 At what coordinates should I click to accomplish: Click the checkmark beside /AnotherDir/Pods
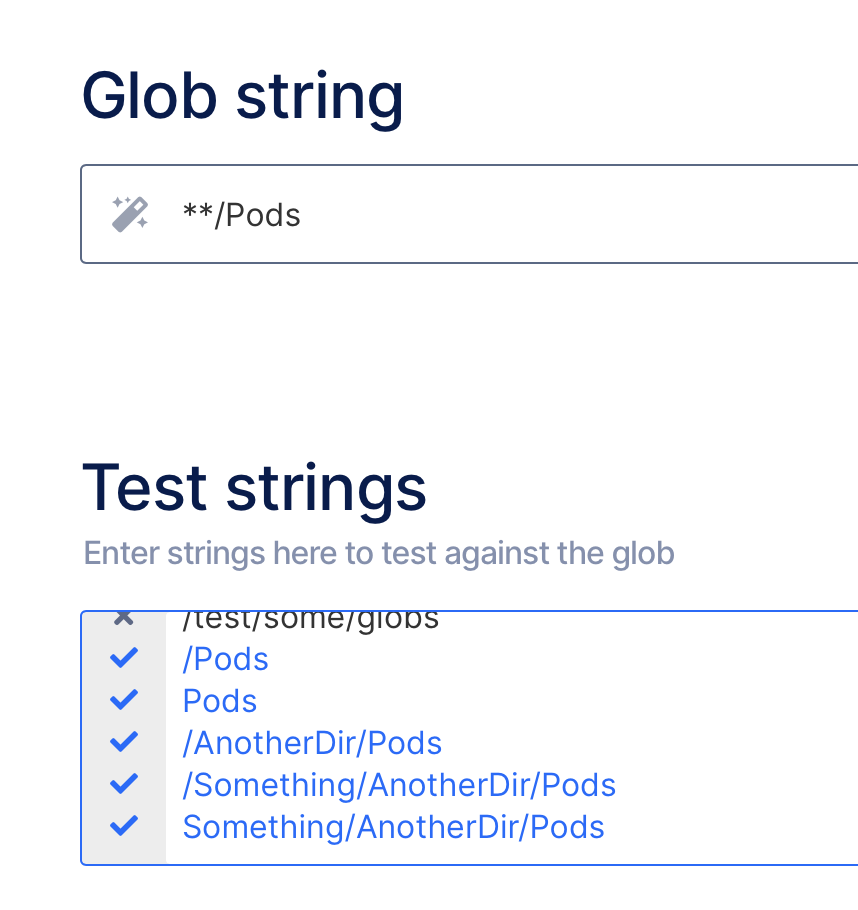[124, 742]
